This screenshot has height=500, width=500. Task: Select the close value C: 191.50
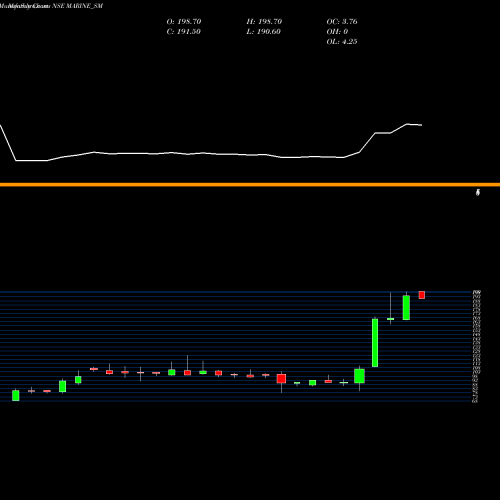coord(184,31)
